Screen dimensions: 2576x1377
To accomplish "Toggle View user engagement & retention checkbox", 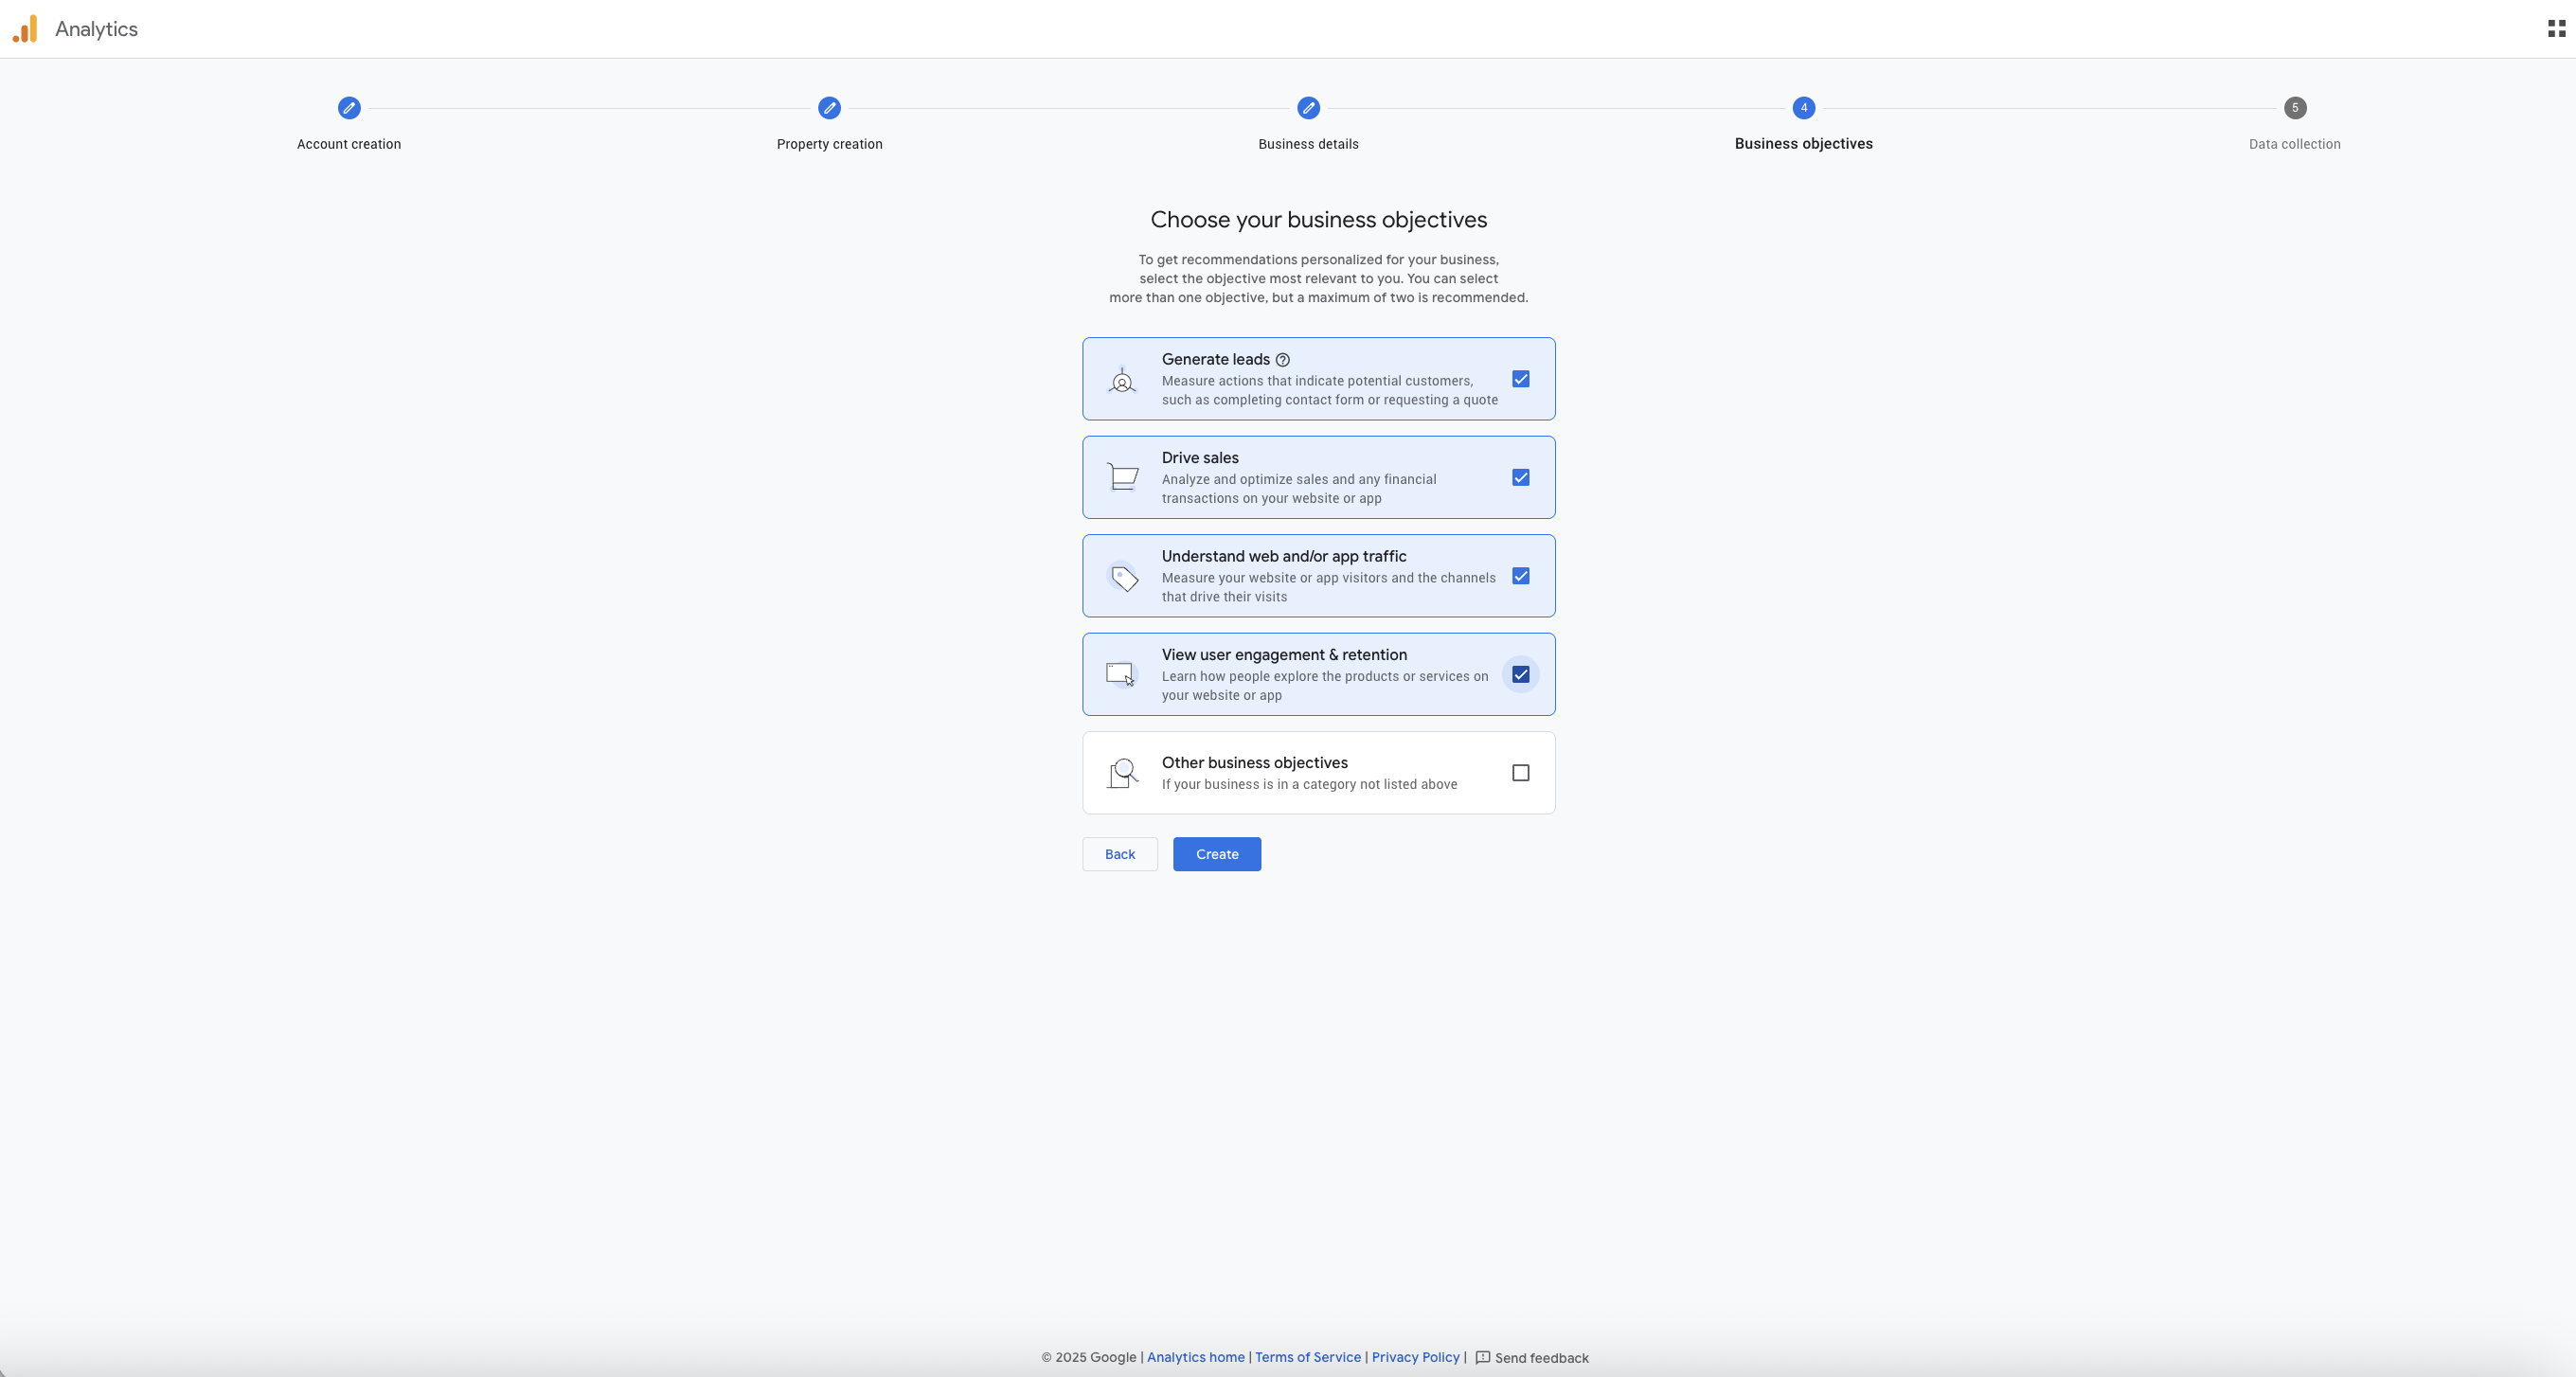I will click(x=1520, y=675).
